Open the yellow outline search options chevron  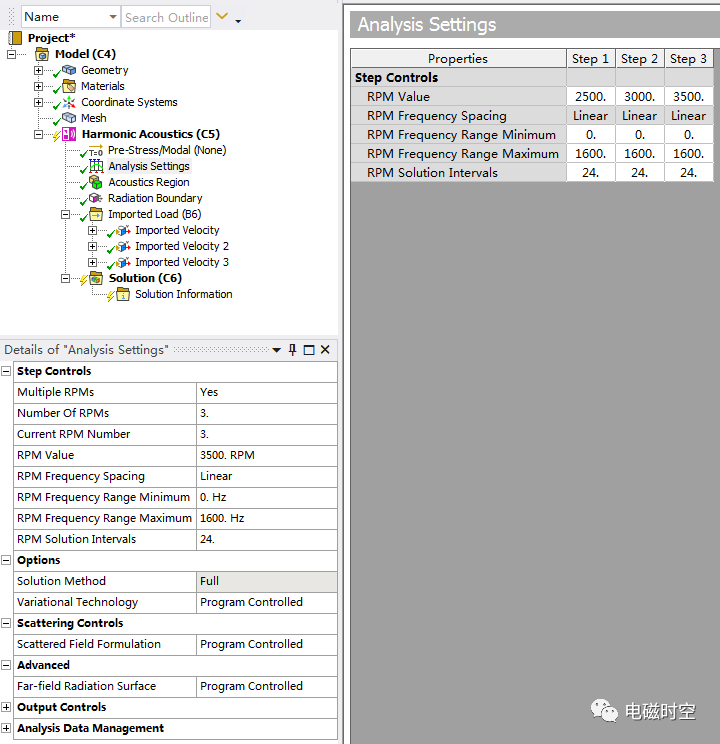[222, 16]
